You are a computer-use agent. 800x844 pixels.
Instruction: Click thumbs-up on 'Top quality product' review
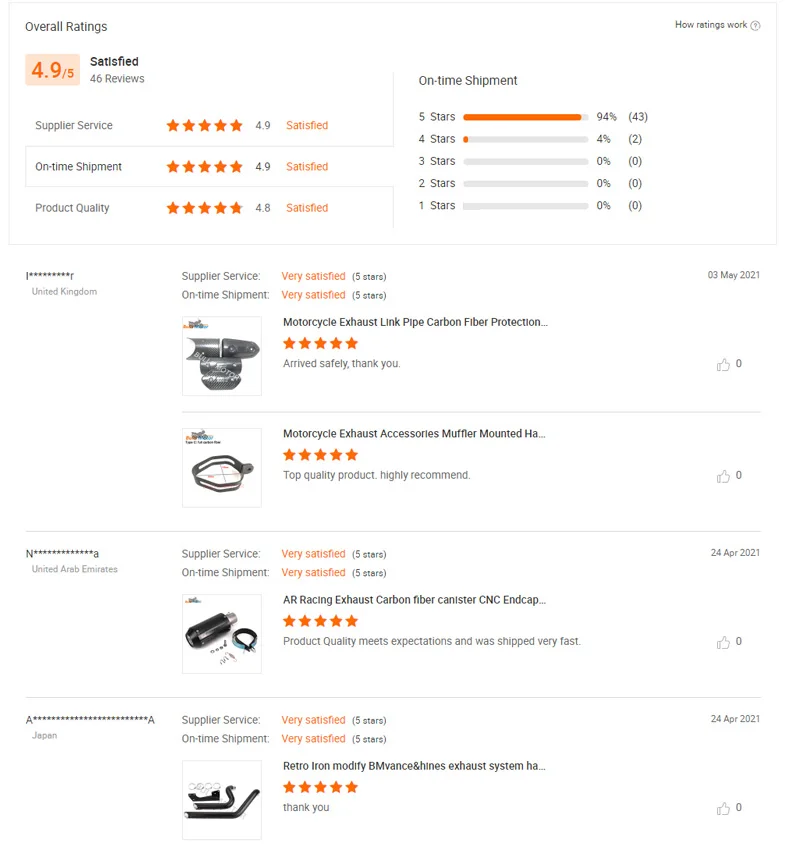[723, 476]
